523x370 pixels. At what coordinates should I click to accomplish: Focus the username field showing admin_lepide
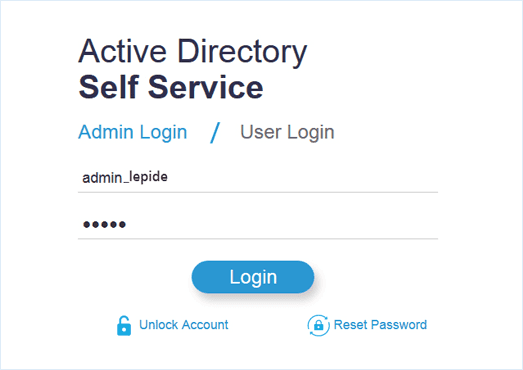(258, 177)
